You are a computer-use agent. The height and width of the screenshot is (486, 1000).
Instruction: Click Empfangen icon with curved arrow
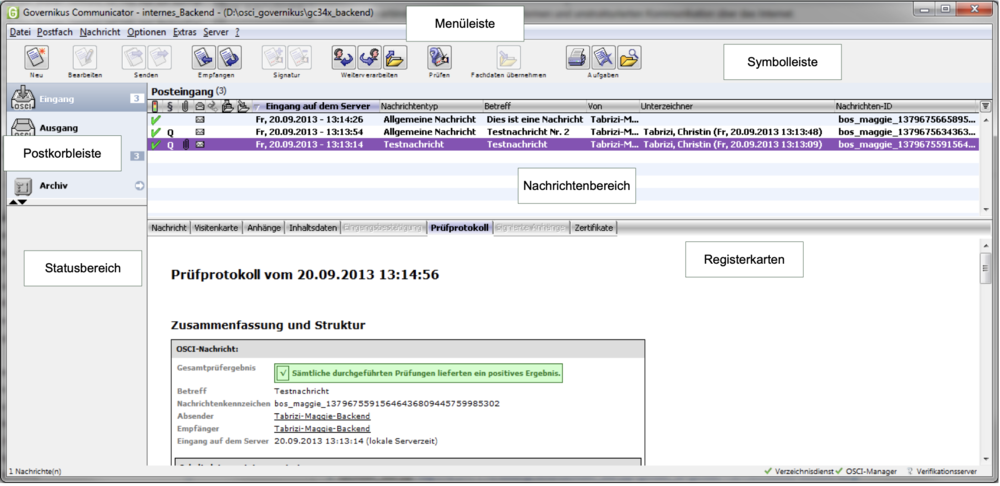pos(230,58)
